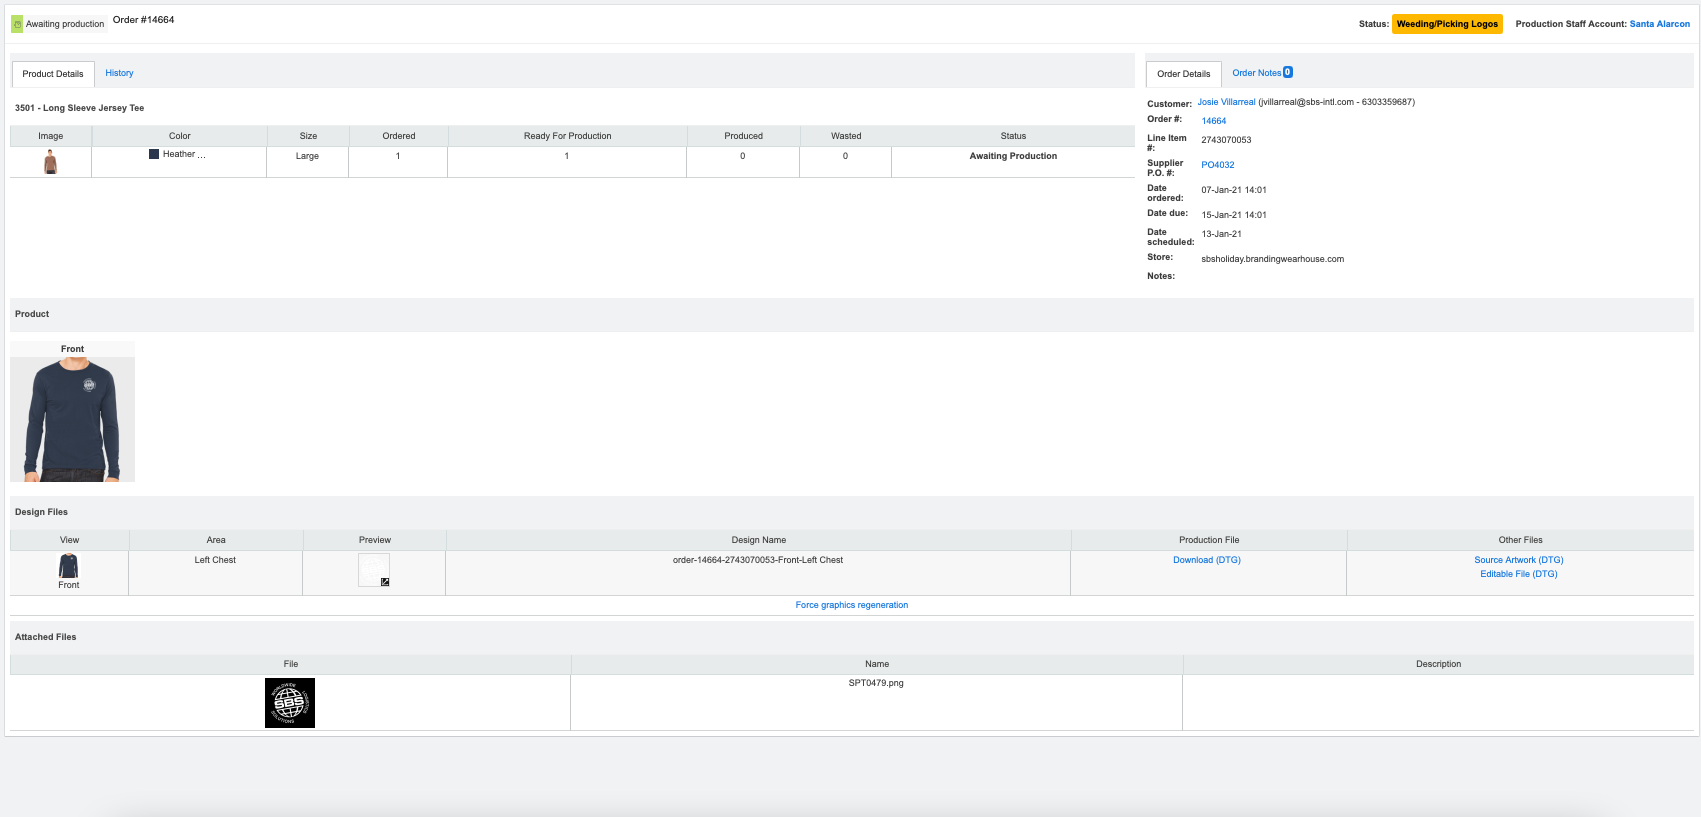Download the DTG production file
The width and height of the screenshot is (1701, 817).
[x=1206, y=560]
